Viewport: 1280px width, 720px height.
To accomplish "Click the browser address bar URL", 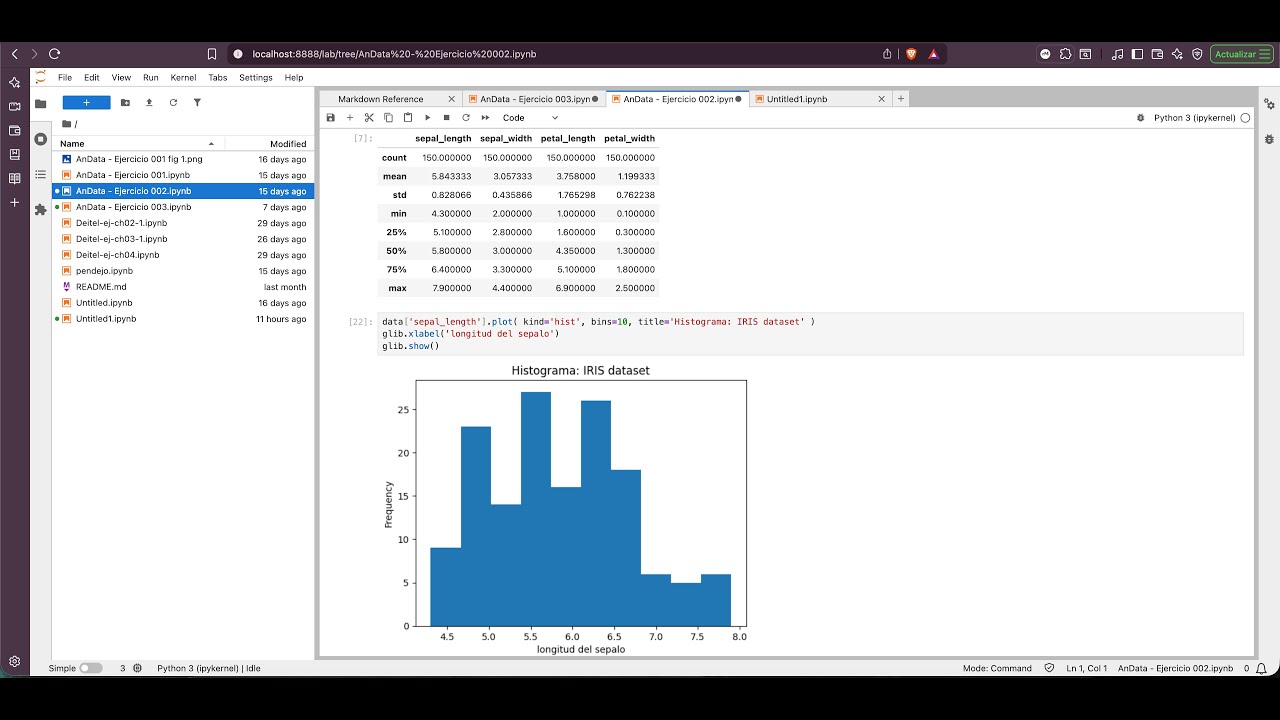I will 394,54.
